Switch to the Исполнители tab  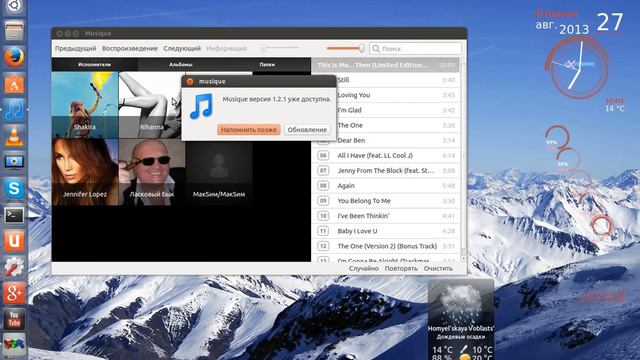[94, 64]
